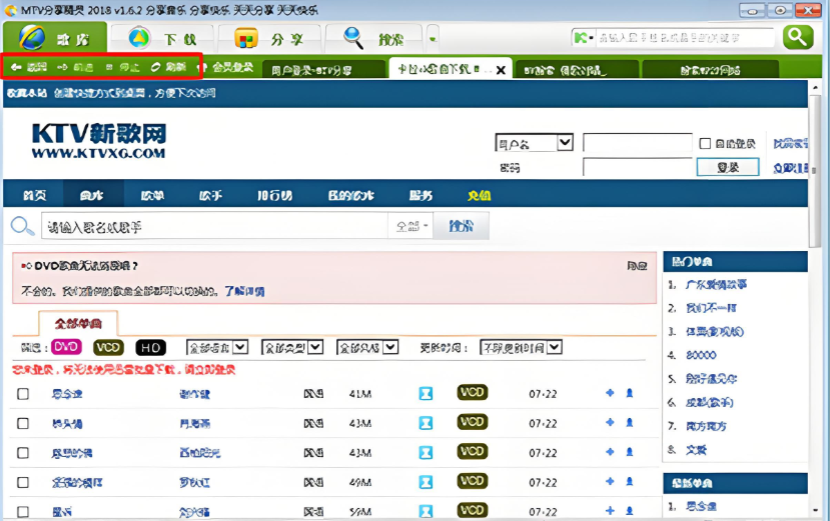
Task: Hide the pink DVD notice via its right link
Action: [x=637, y=266]
